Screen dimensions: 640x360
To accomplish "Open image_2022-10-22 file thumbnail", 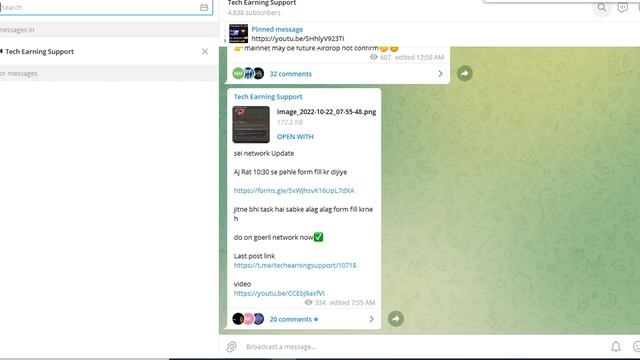I will [251, 124].
